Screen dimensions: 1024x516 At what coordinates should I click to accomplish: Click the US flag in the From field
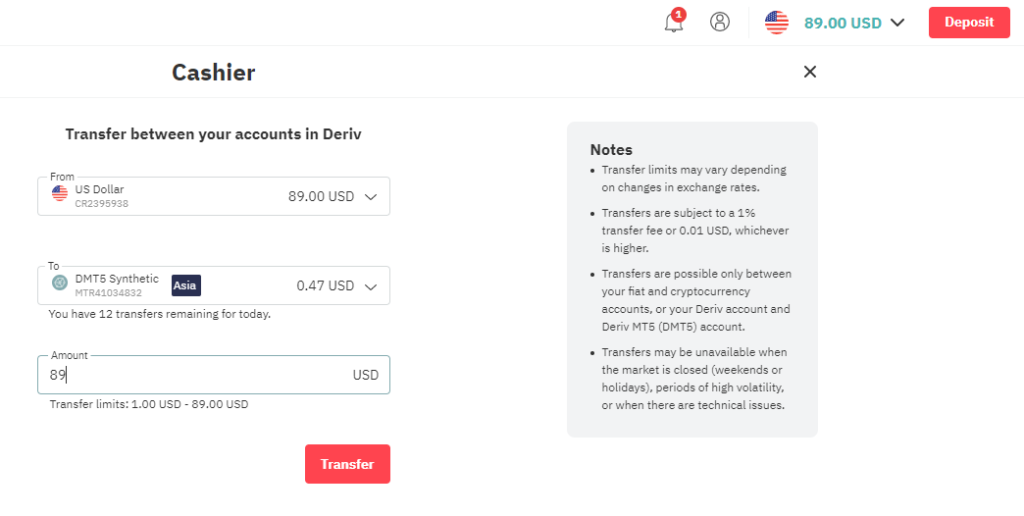coord(59,193)
